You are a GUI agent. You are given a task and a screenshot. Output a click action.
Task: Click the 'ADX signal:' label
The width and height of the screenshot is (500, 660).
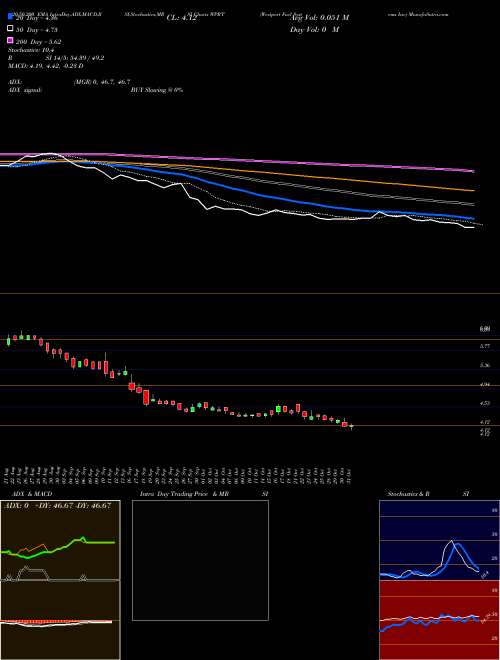[x=25, y=90]
